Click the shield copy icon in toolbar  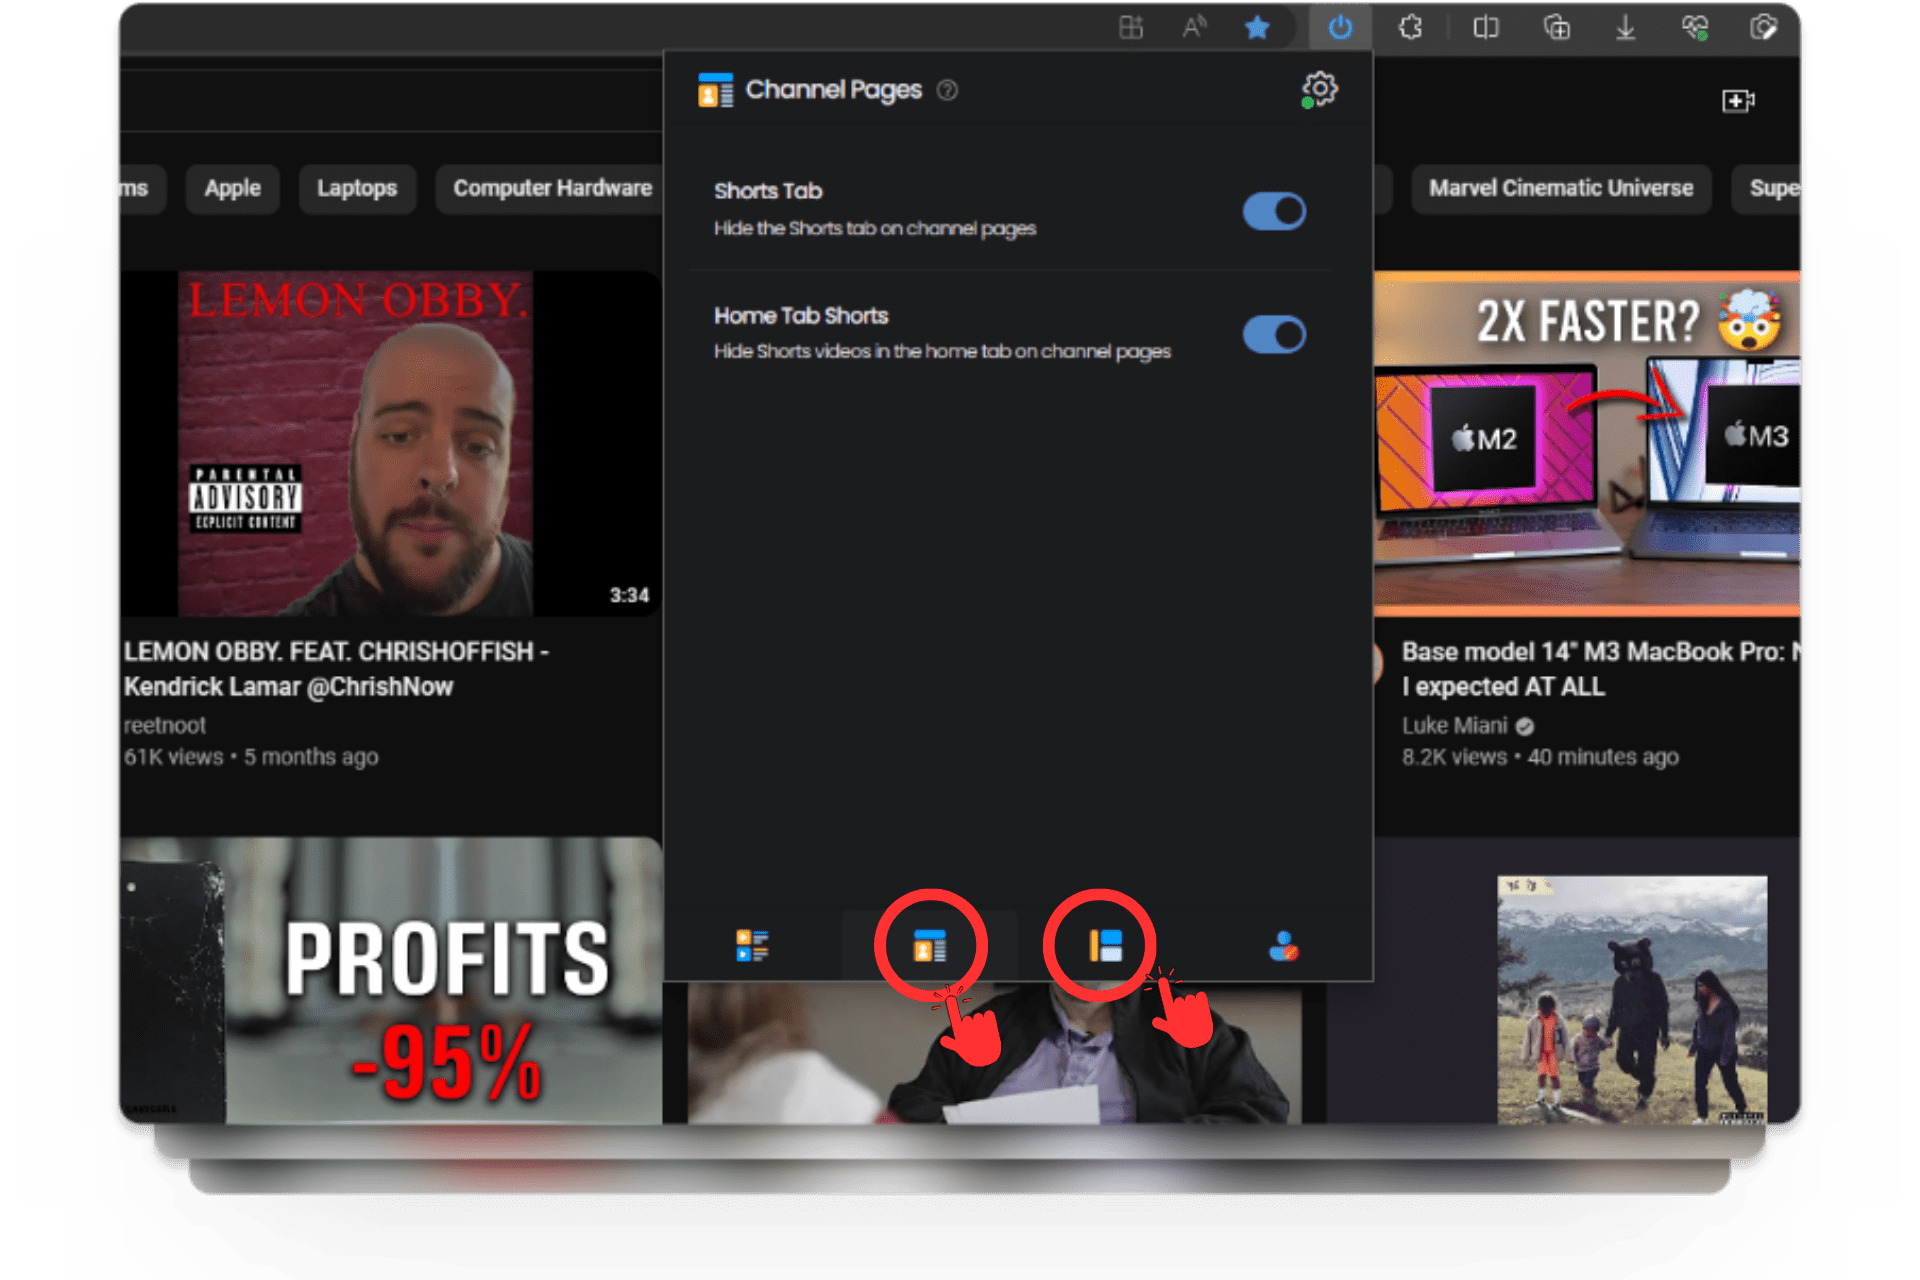(x=1764, y=28)
